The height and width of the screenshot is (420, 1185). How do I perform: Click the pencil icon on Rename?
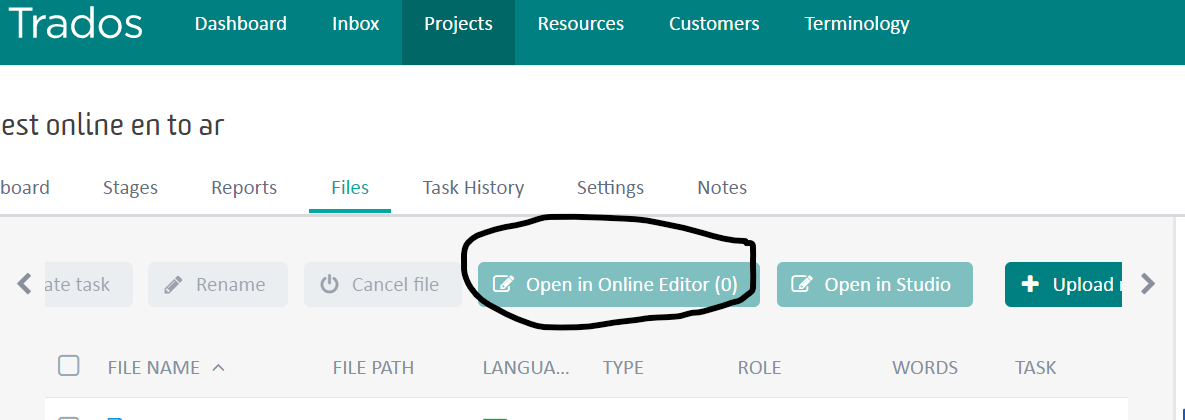(x=173, y=285)
